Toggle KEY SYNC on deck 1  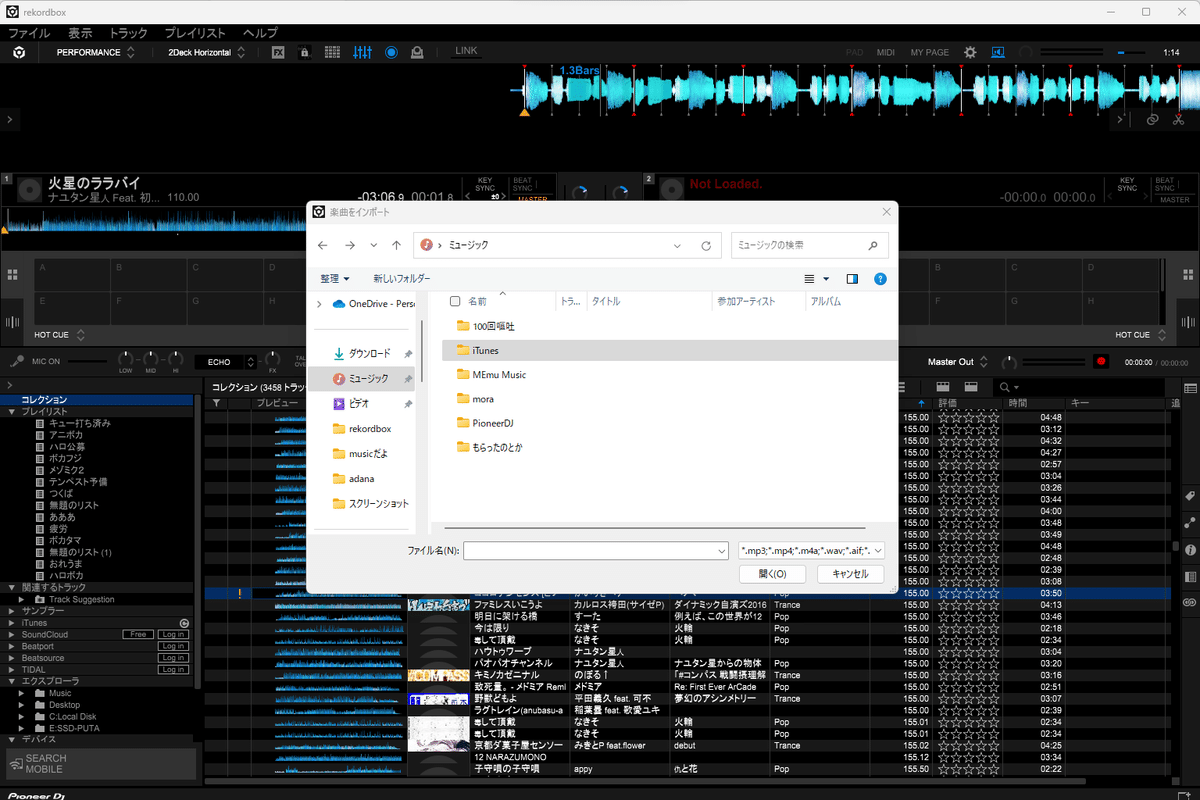point(486,184)
